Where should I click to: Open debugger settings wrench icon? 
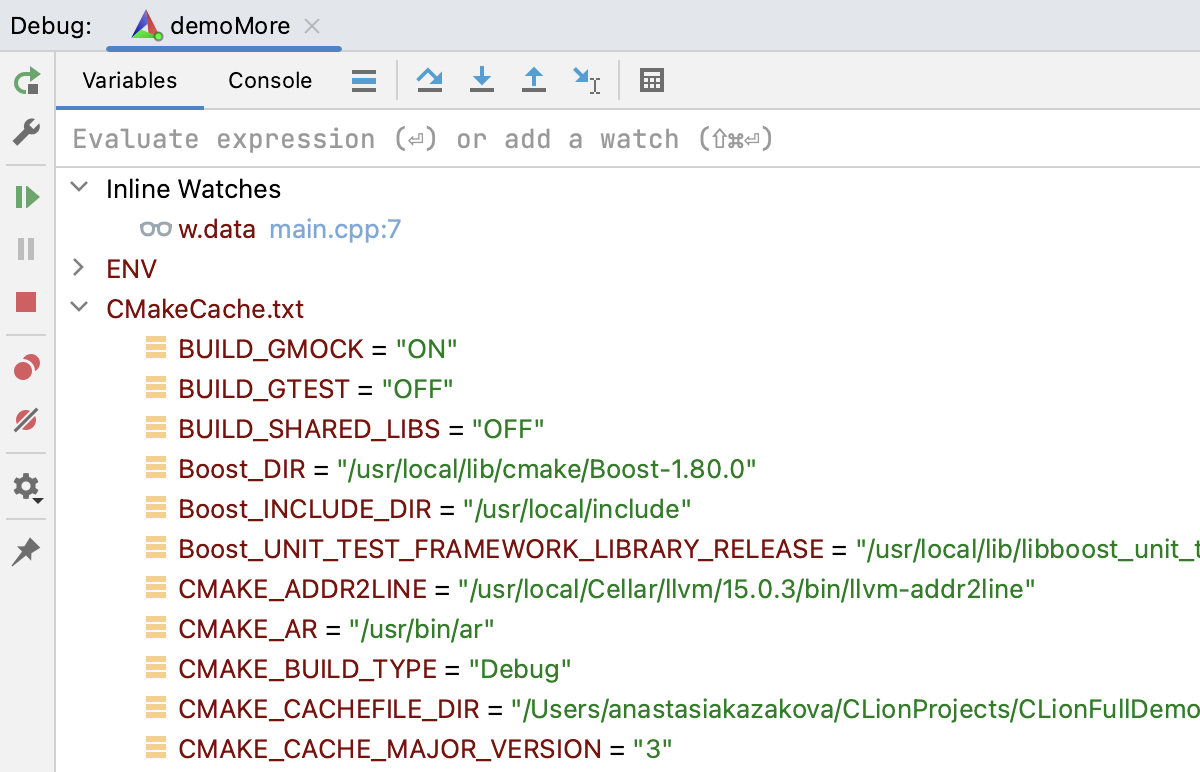27,133
